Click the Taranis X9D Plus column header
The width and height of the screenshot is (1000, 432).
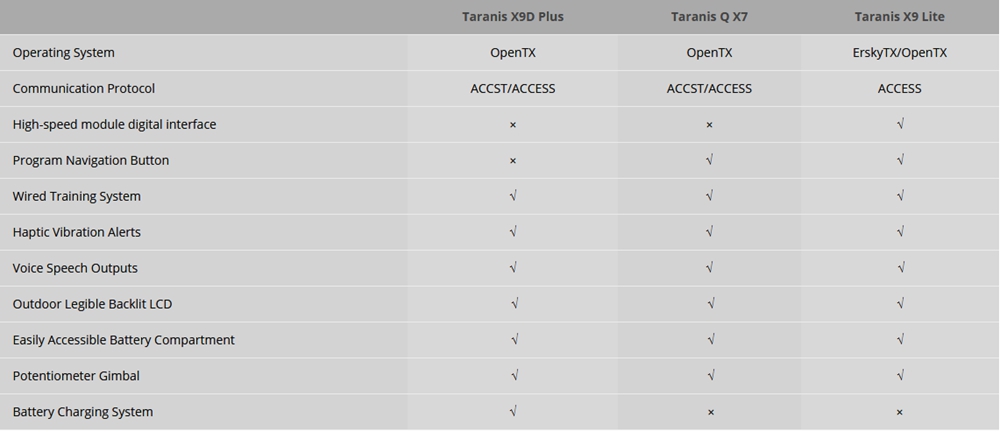click(x=512, y=17)
